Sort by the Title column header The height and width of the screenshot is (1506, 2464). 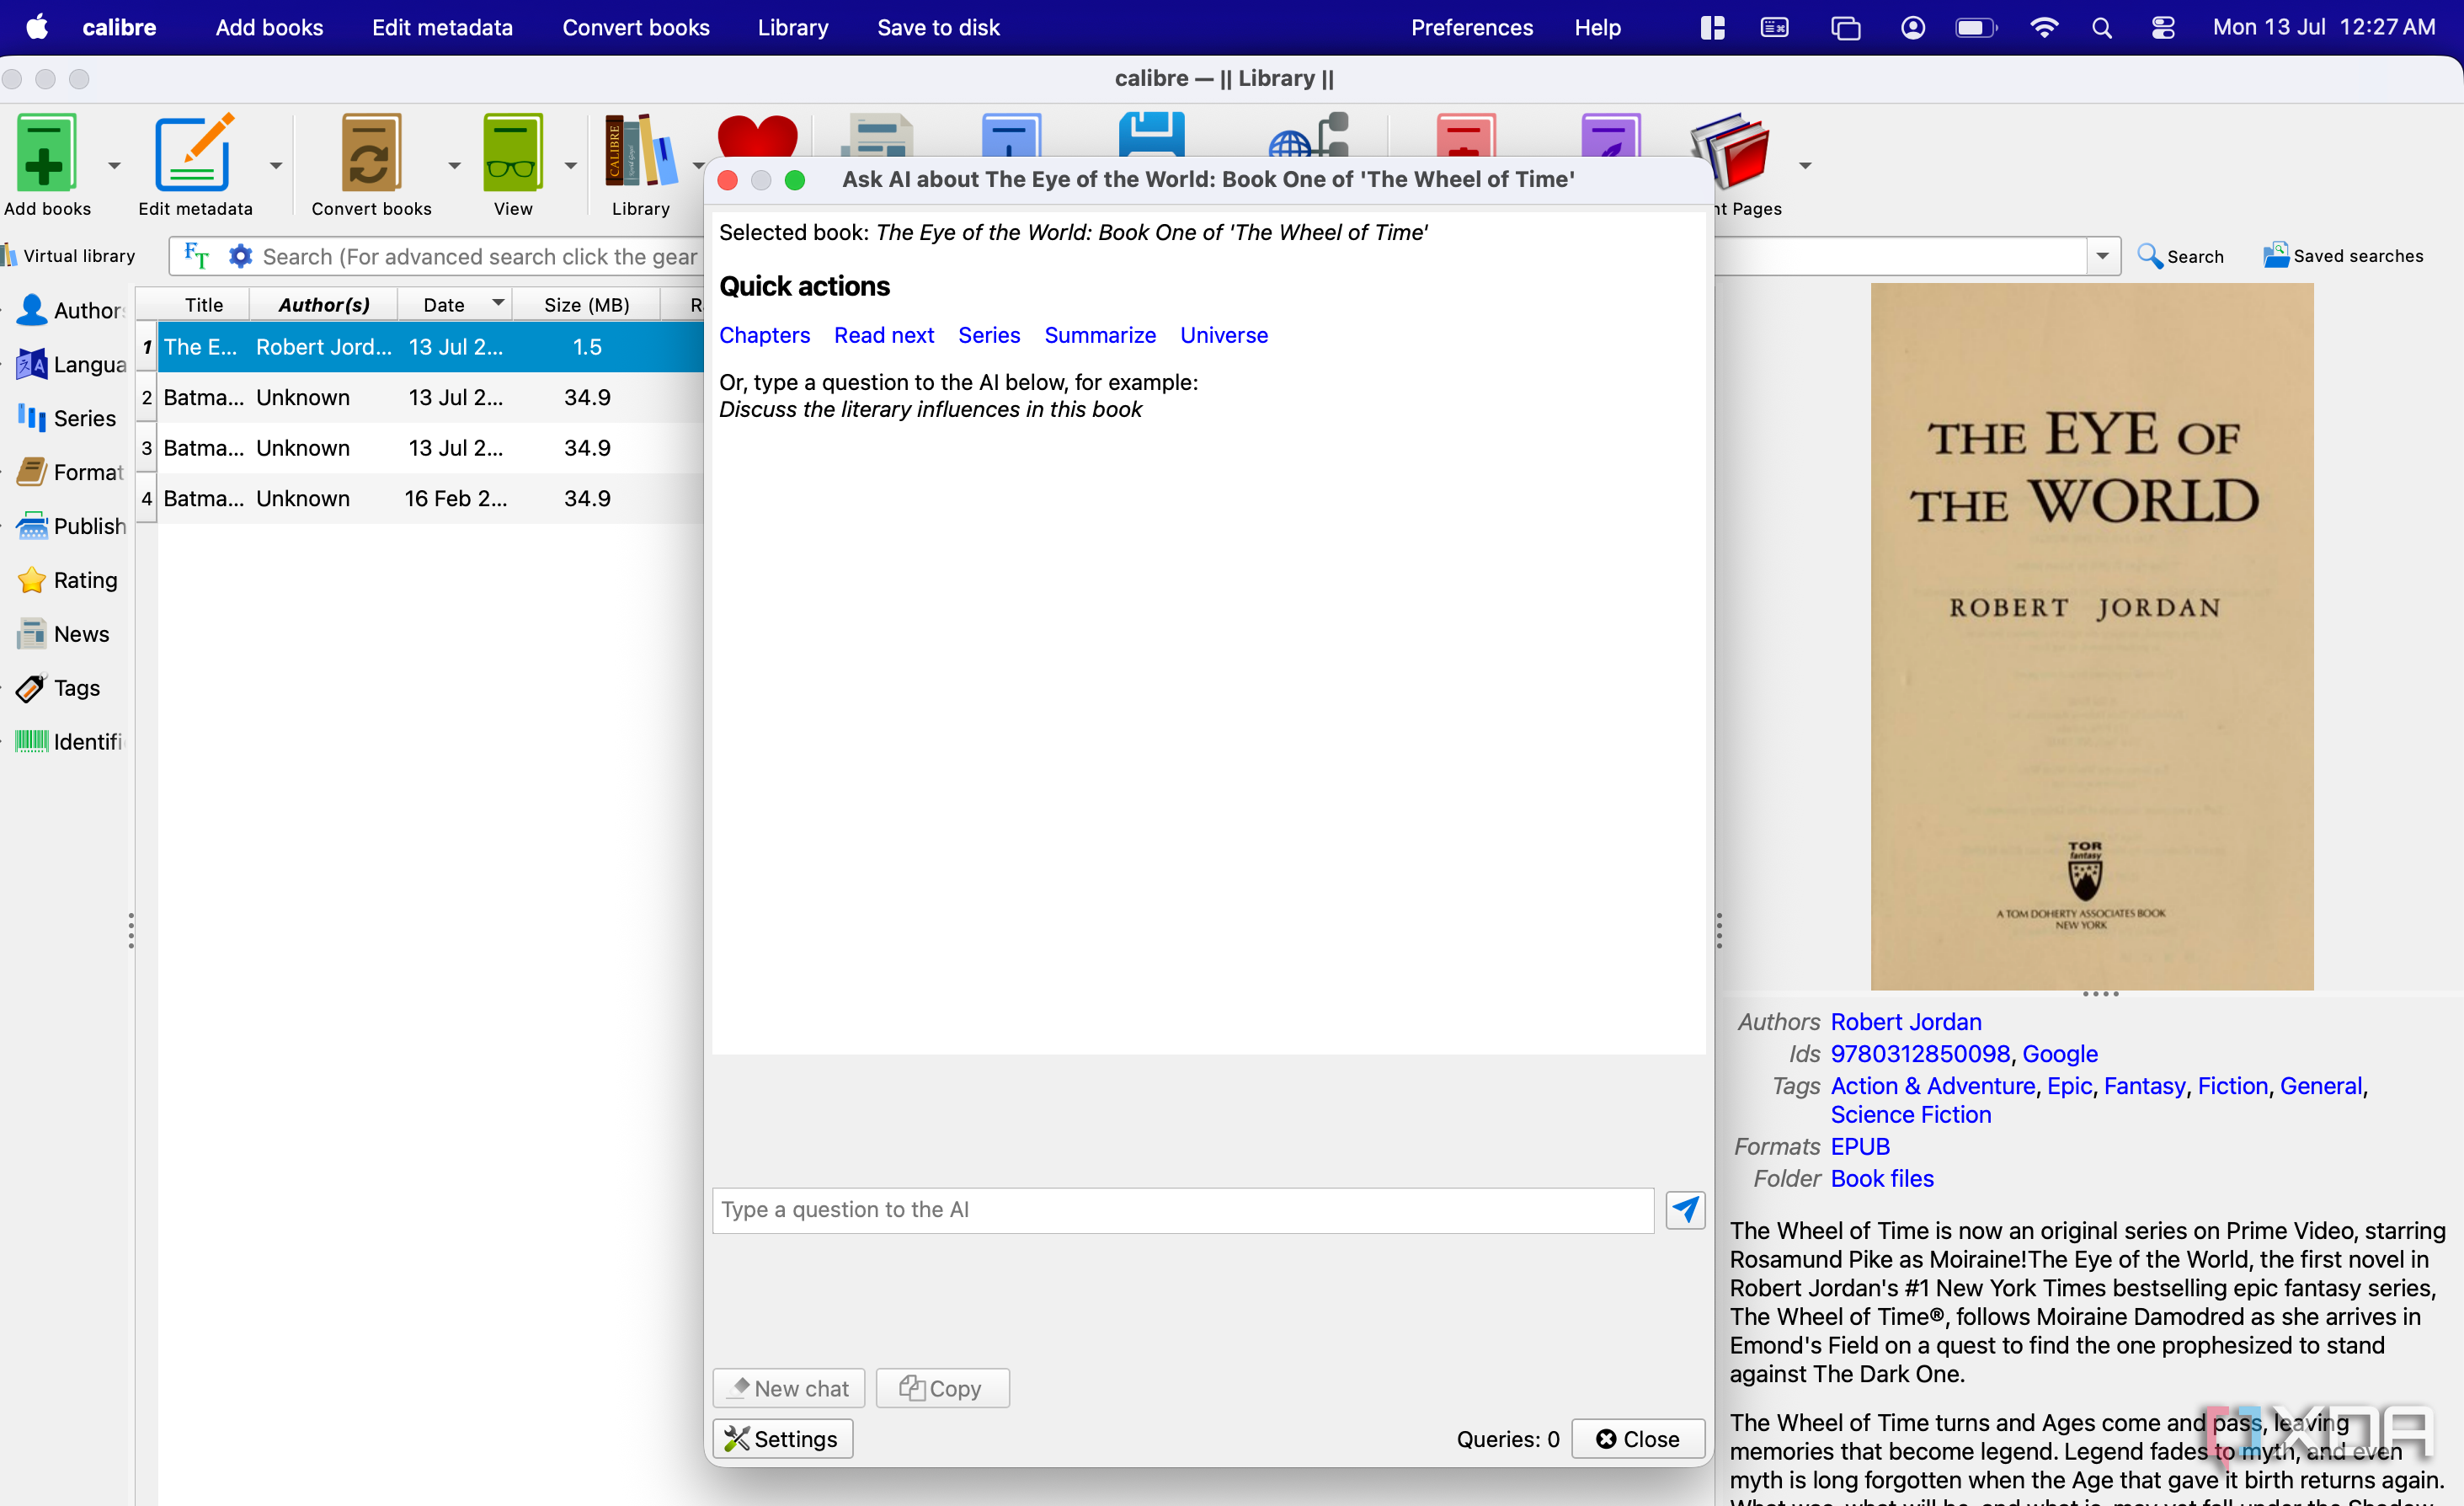(203, 304)
